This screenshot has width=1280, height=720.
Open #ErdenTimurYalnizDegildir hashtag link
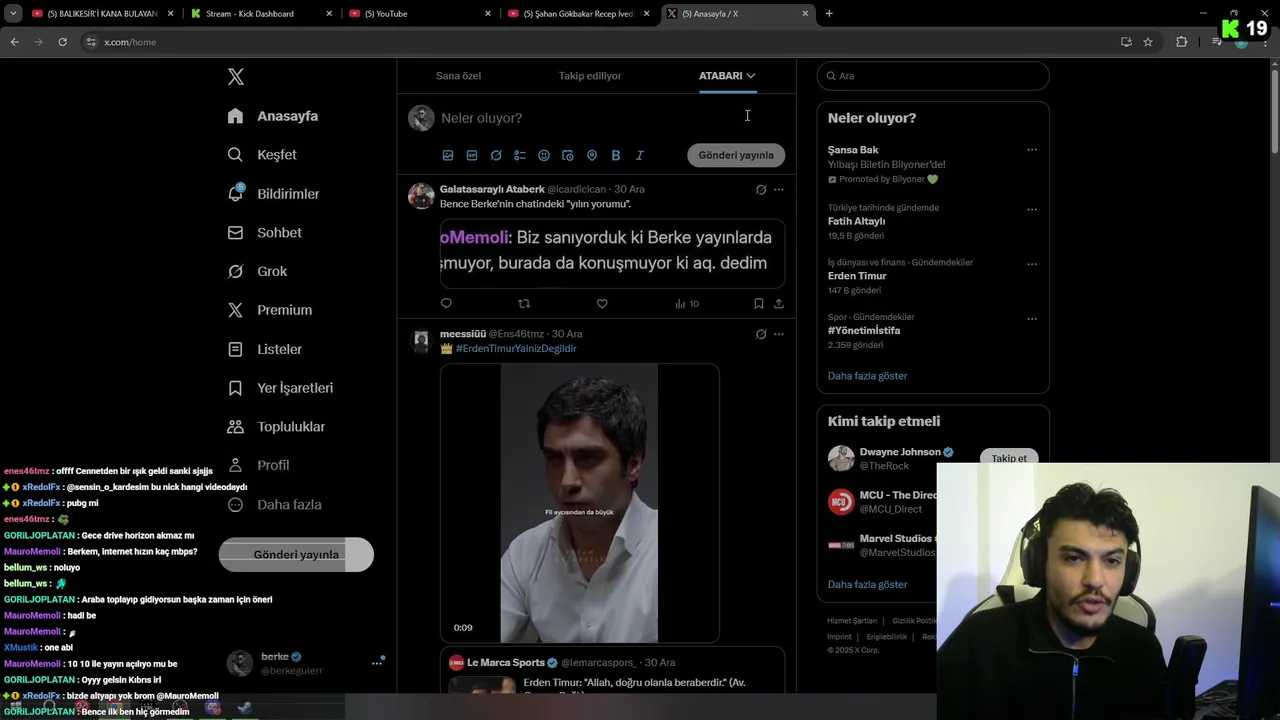(x=516, y=349)
